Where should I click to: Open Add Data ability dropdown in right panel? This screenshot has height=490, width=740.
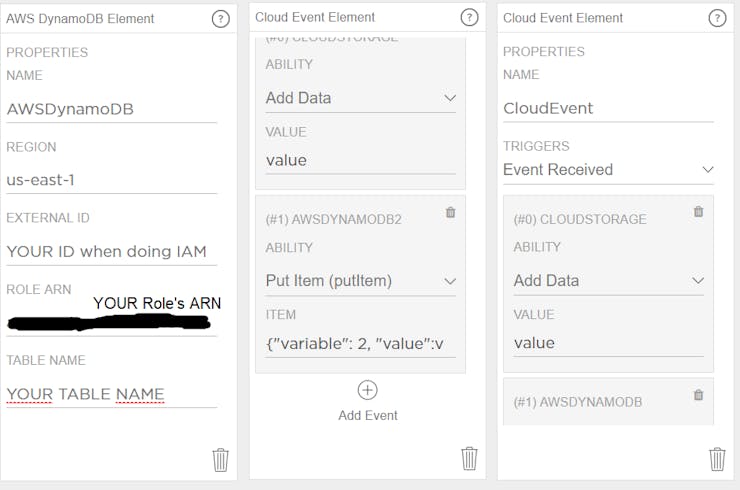point(608,281)
